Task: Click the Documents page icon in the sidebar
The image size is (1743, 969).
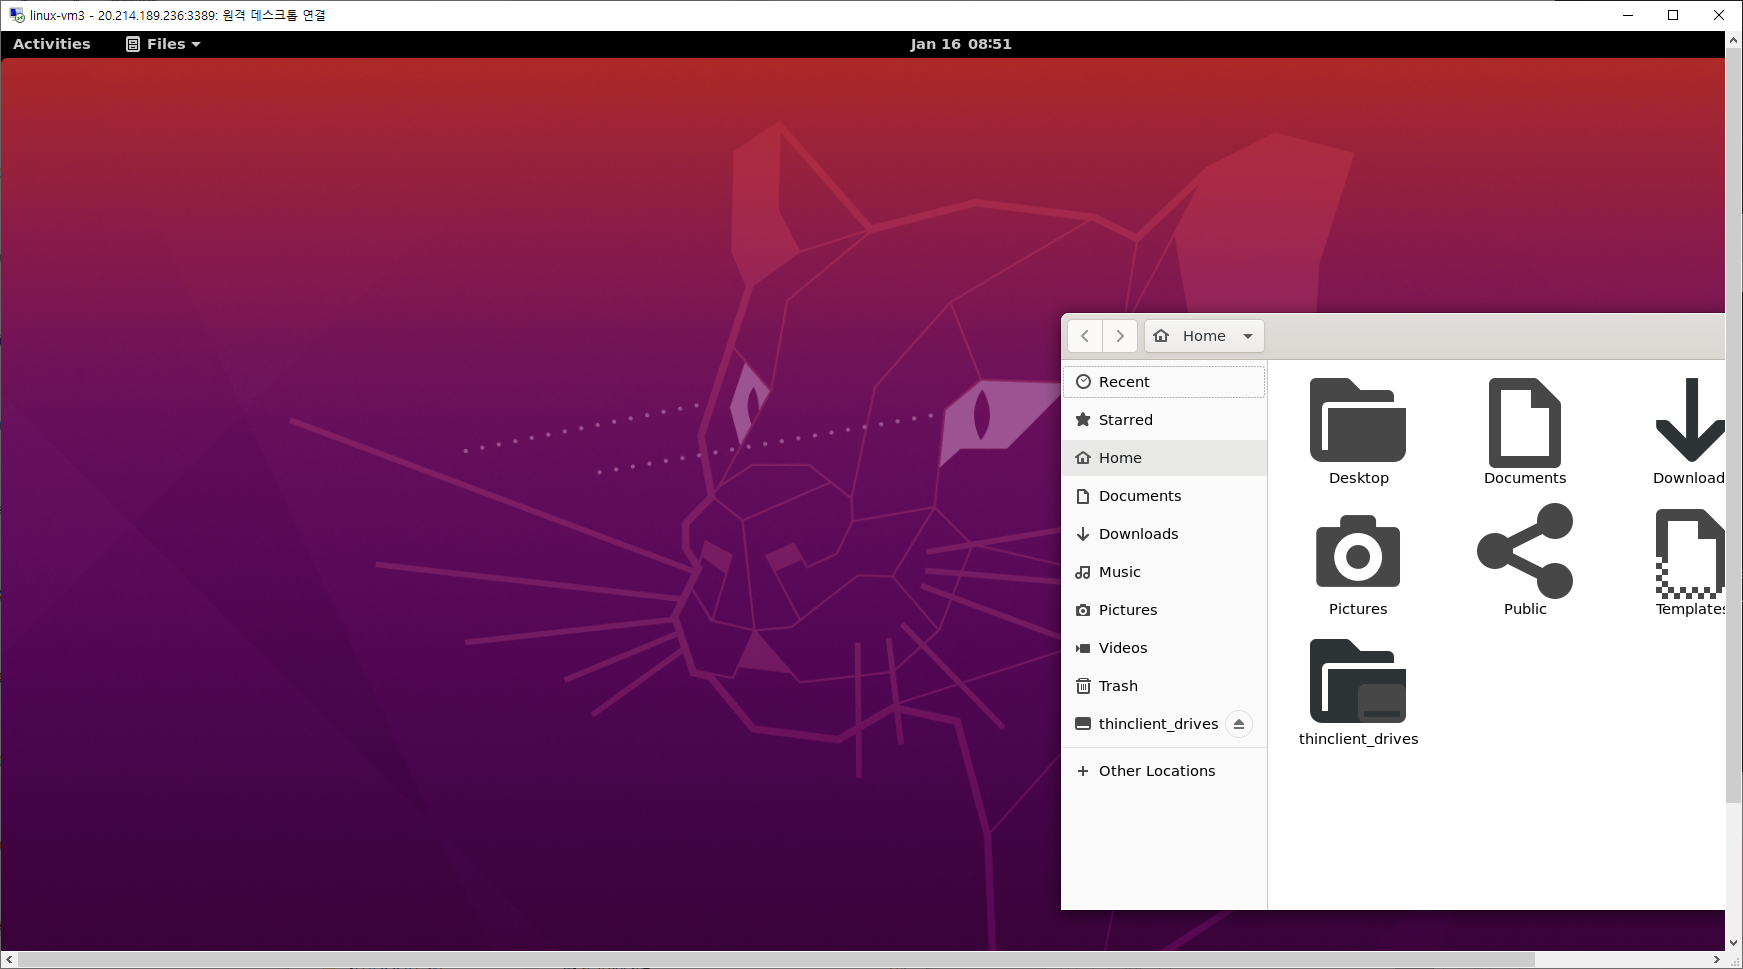Action: point(1083,496)
